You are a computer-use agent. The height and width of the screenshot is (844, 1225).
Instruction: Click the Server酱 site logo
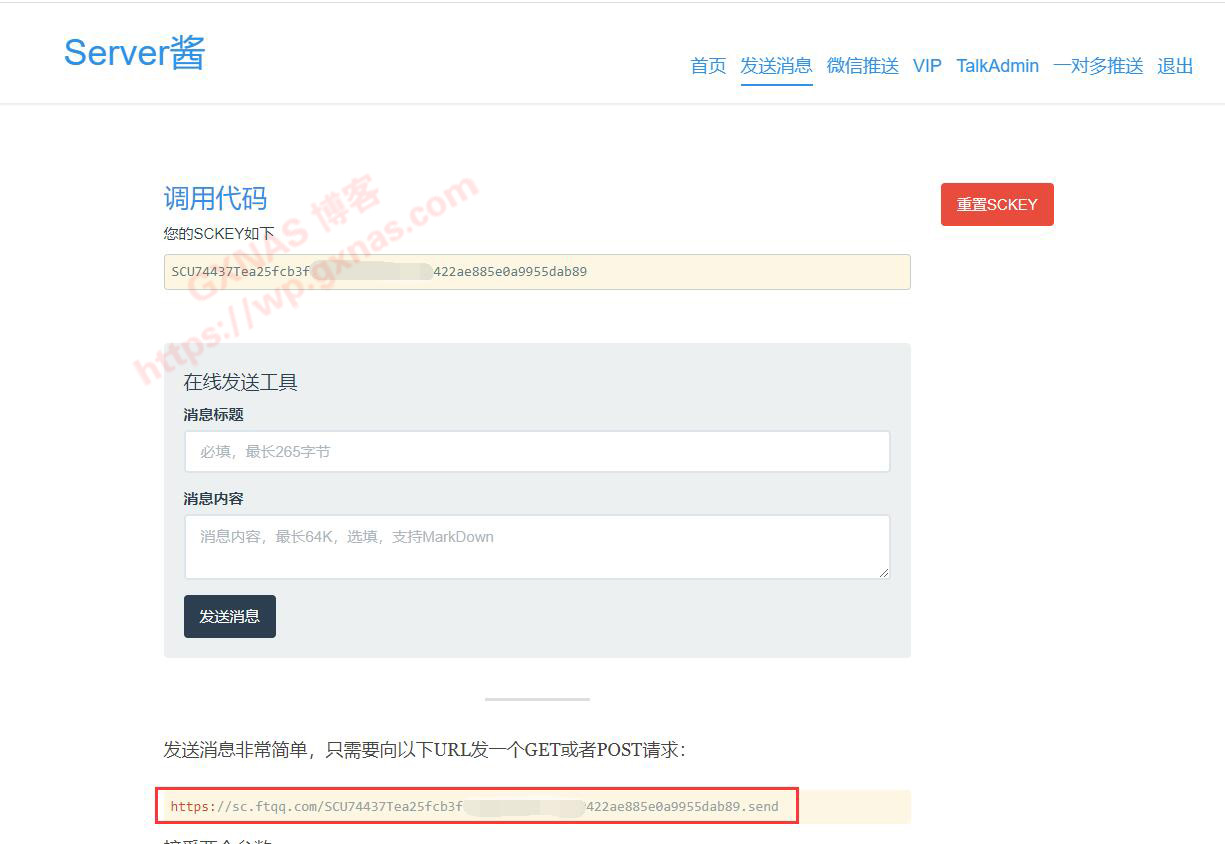(x=134, y=52)
